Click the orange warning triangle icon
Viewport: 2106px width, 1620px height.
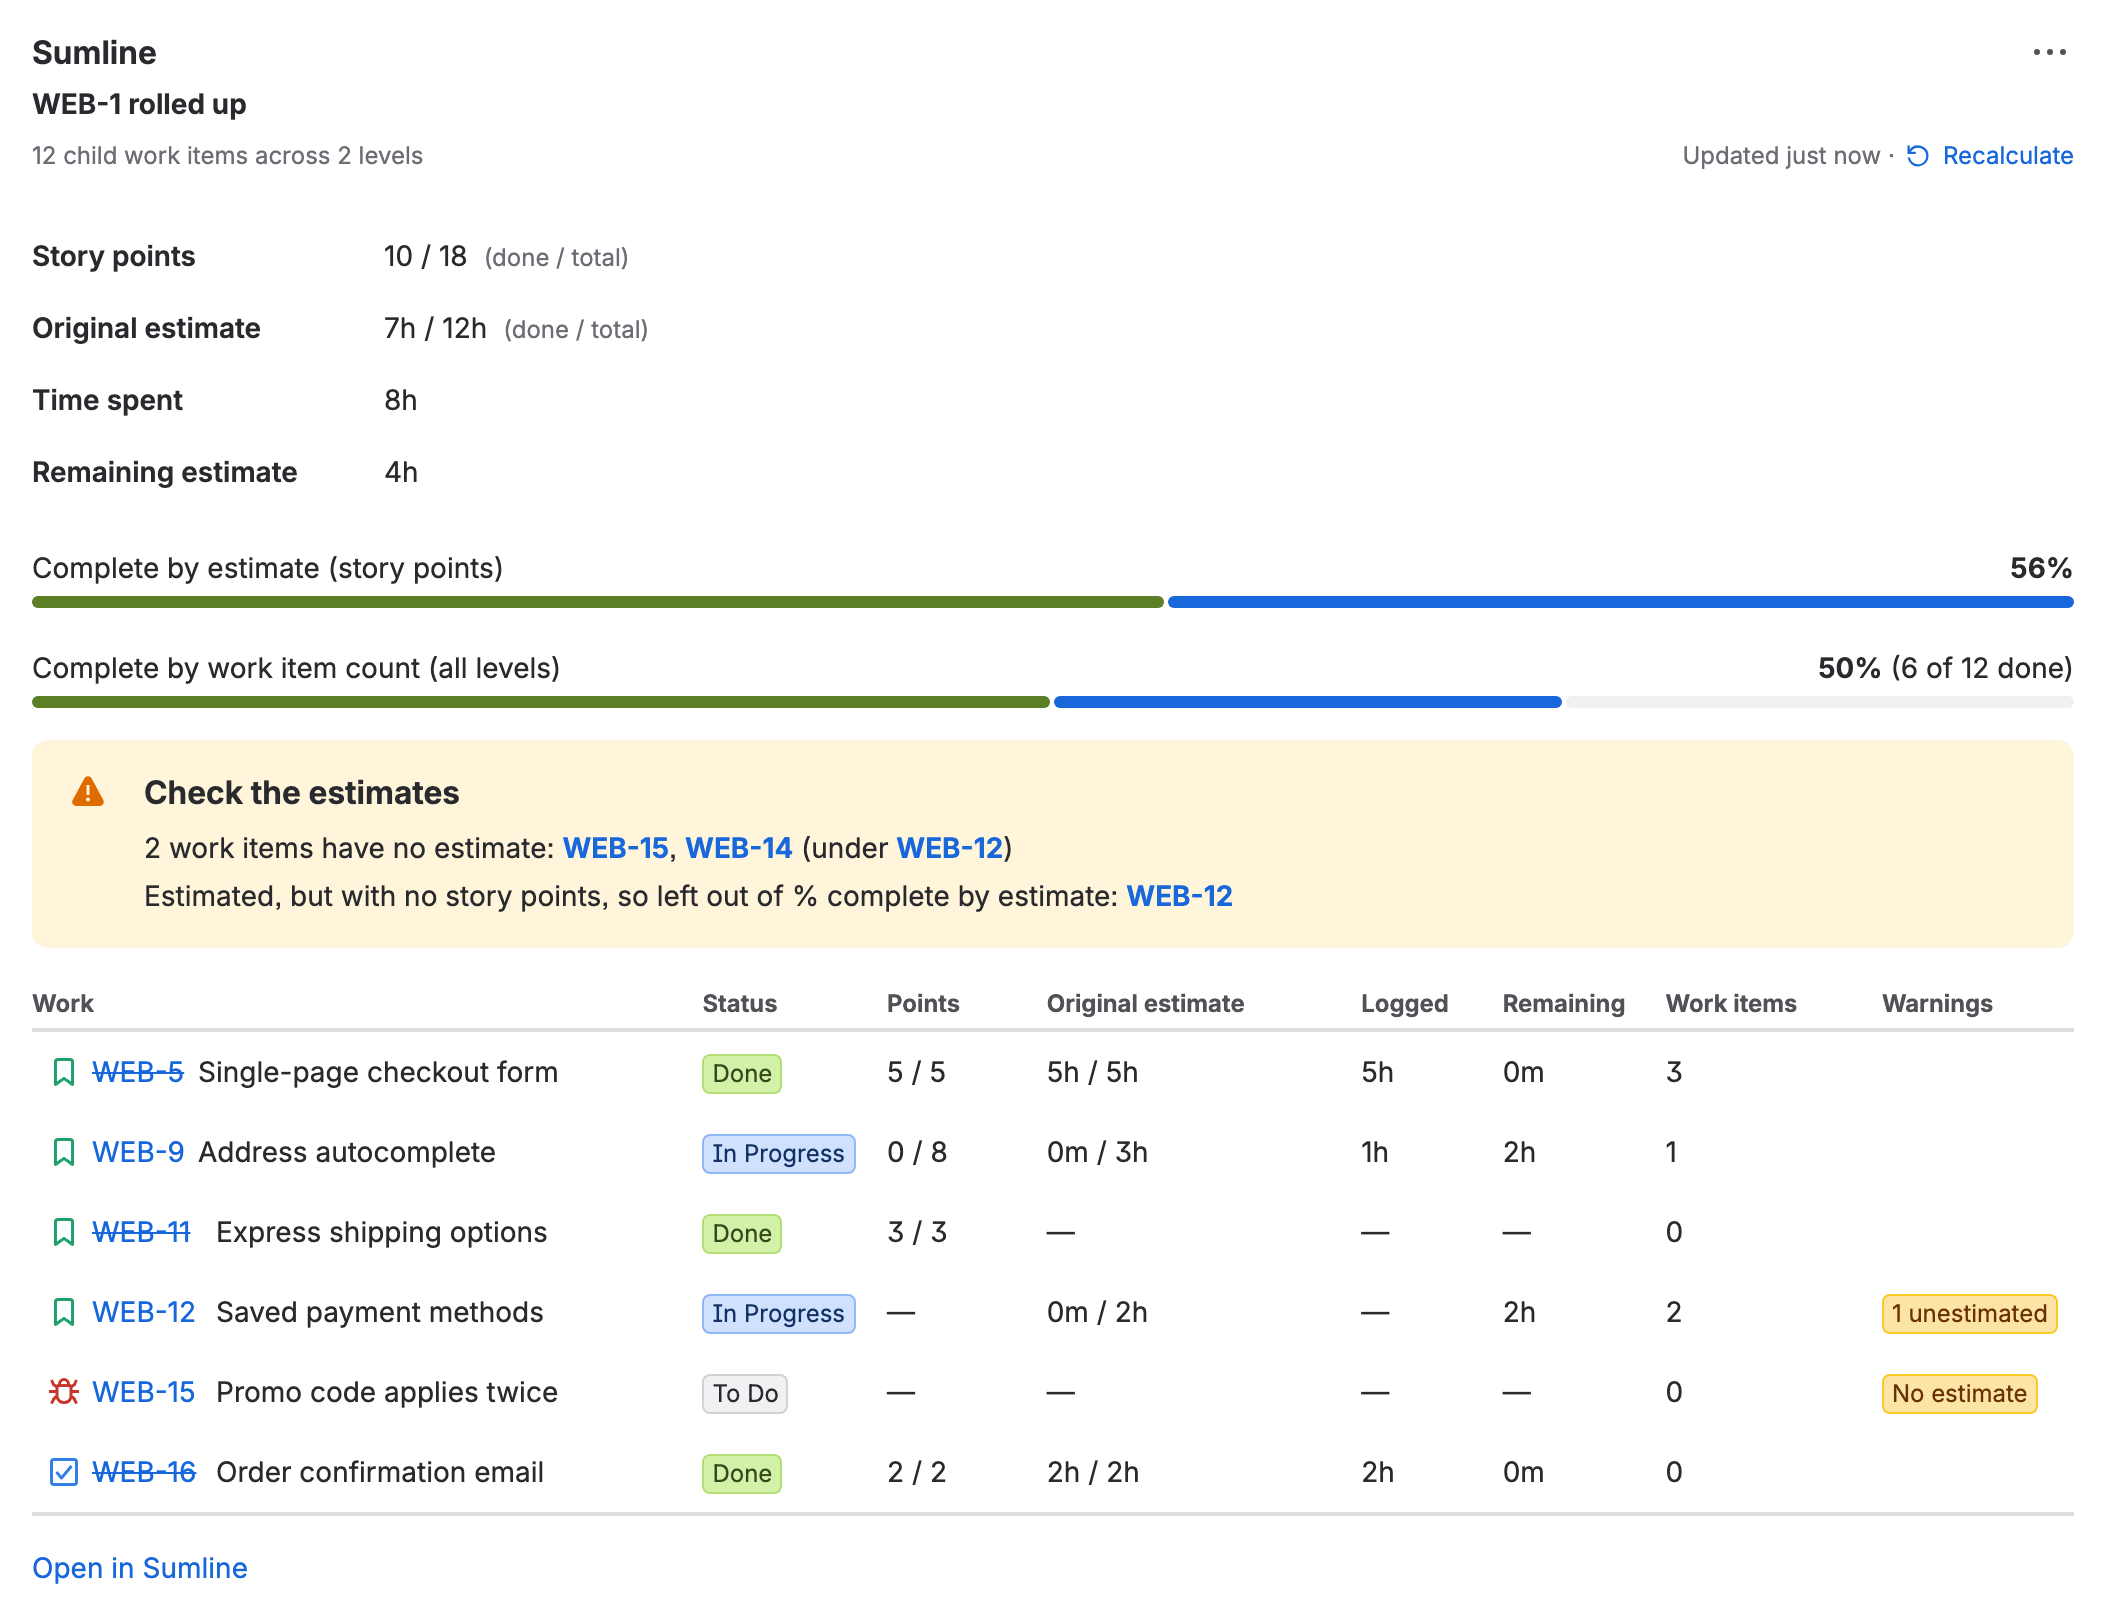88,792
